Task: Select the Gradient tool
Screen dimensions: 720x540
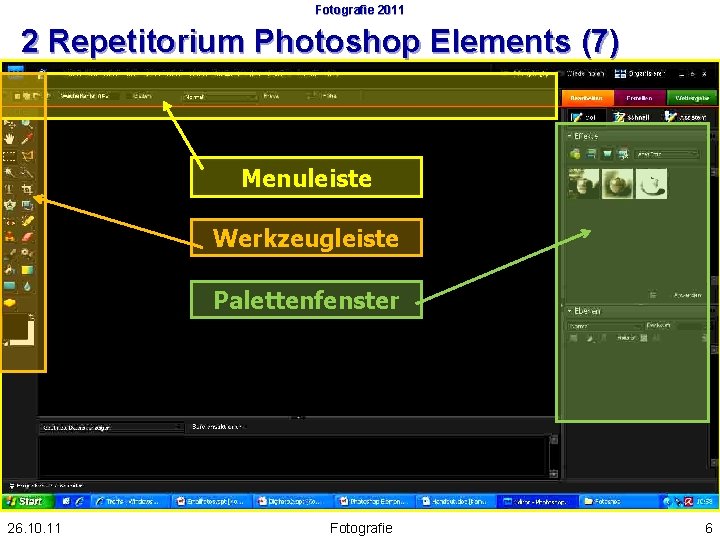Action: point(27,270)
